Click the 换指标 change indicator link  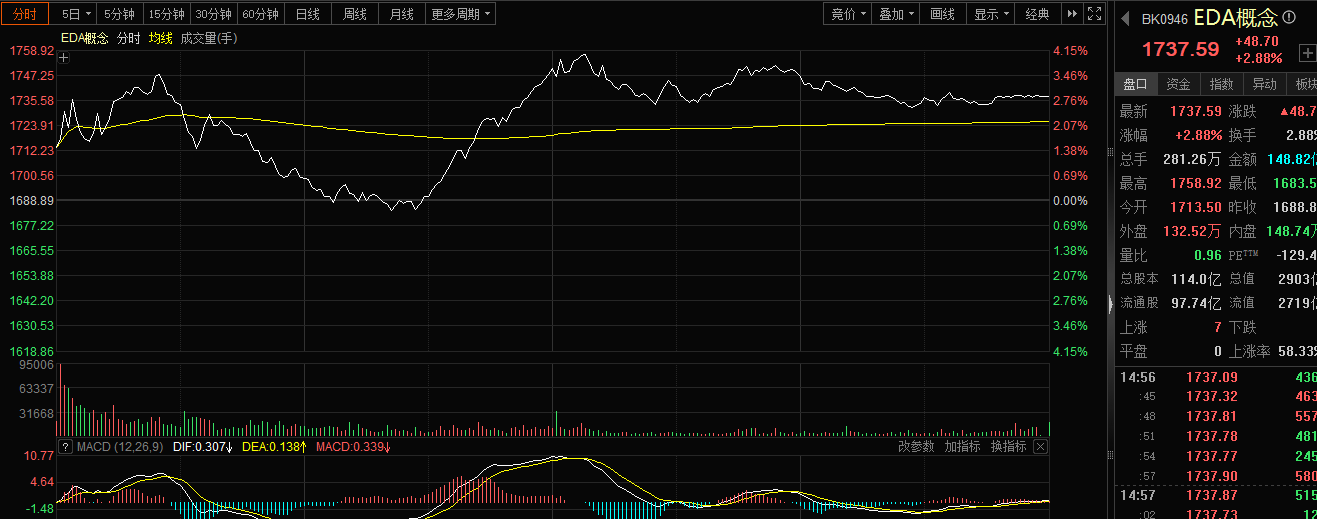[1008, 447]
